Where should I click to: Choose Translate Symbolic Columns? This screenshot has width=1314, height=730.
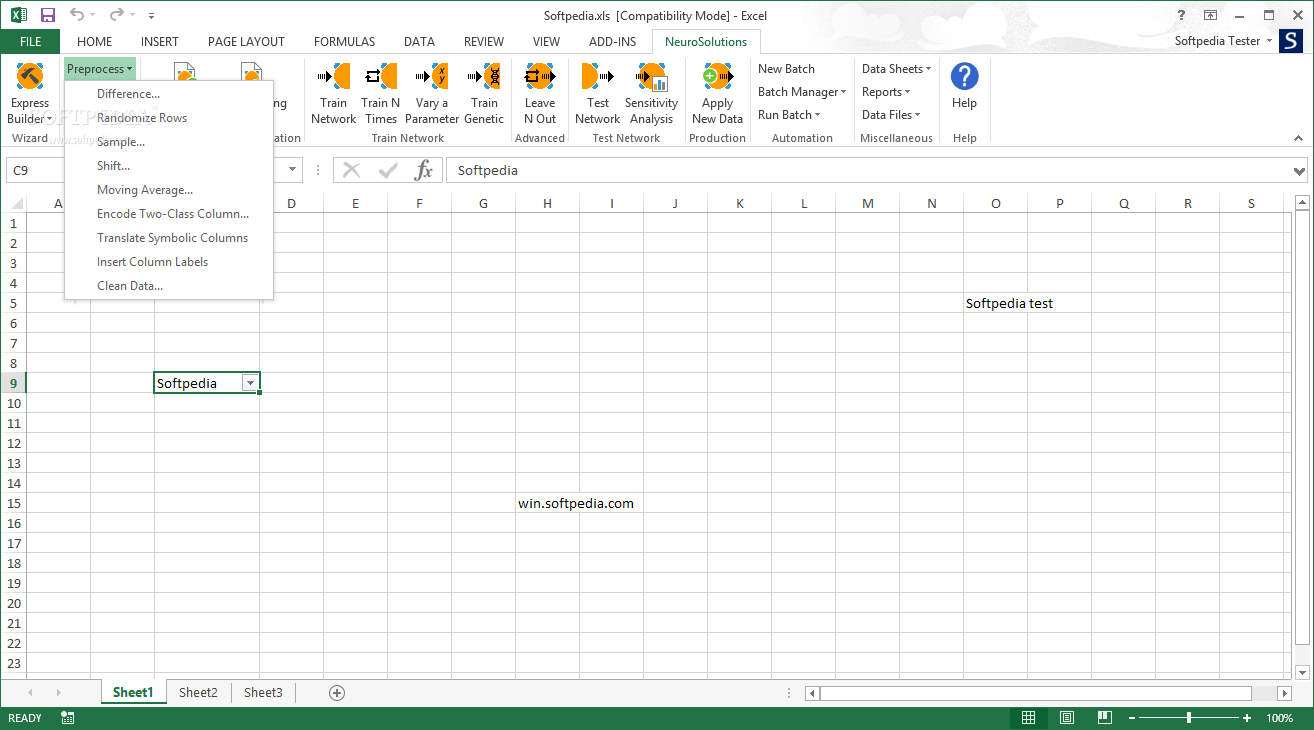[x=169, y=238]
